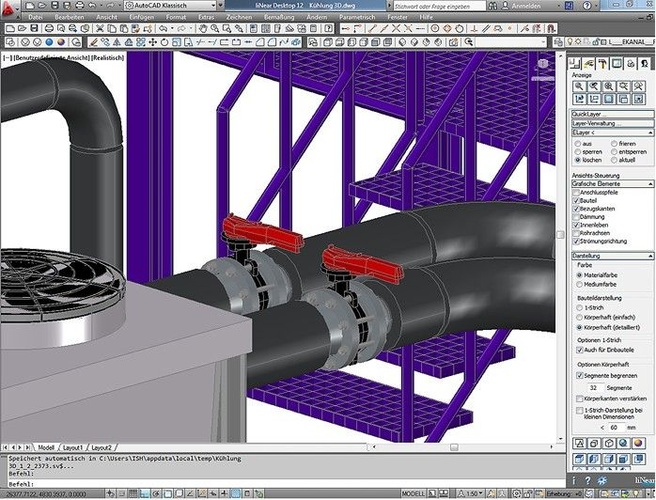The height and width of the screenshot is (500, 656).
Task: Switch to the Layout1 tab
Action: tap(73, 447)
